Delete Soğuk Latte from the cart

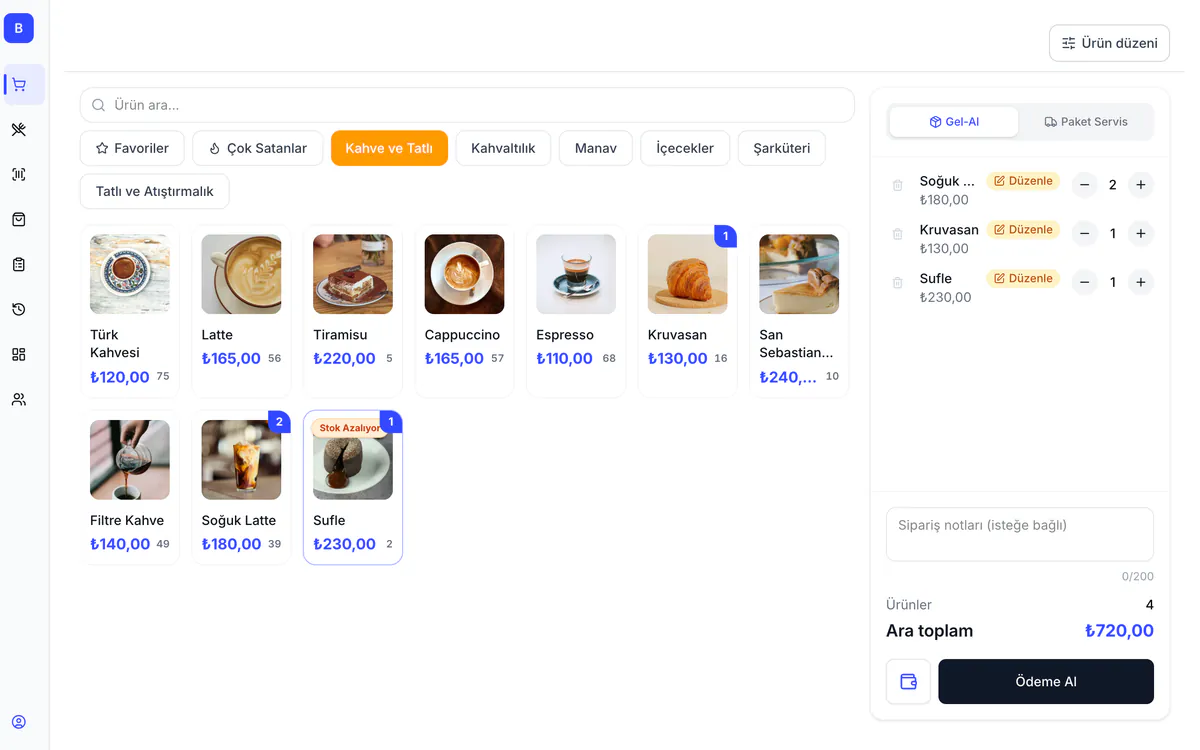pos(898,185)
